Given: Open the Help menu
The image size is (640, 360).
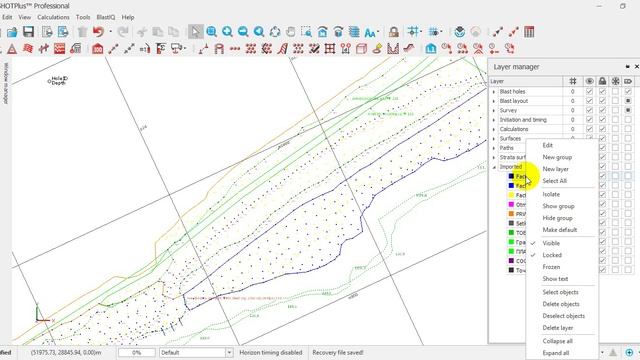Looking at the screenshot, I should click(128, 17).
